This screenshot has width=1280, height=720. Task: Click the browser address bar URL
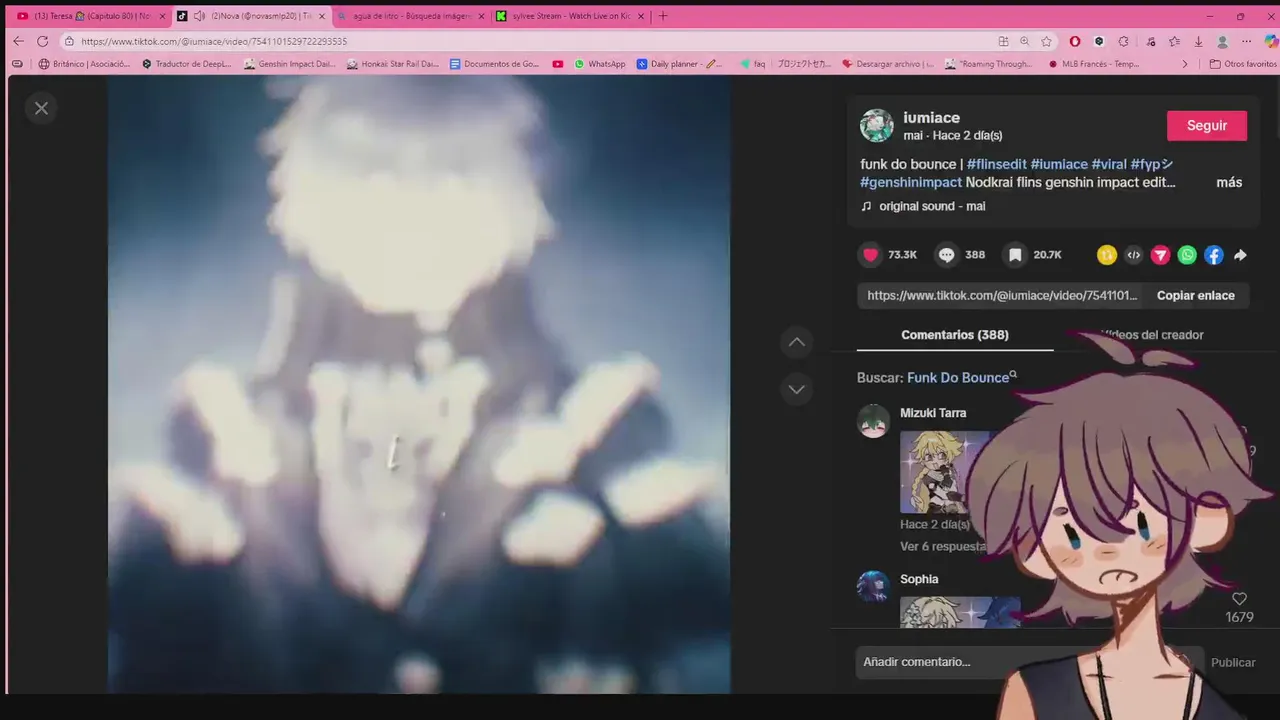[214, 41]
